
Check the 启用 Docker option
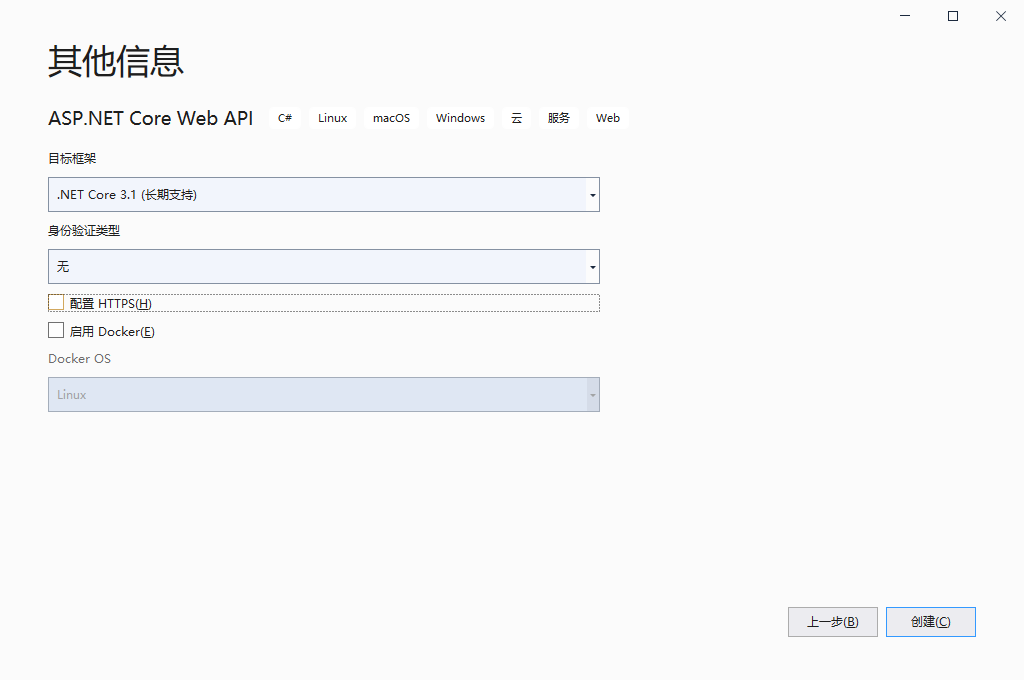coord(56,331)
